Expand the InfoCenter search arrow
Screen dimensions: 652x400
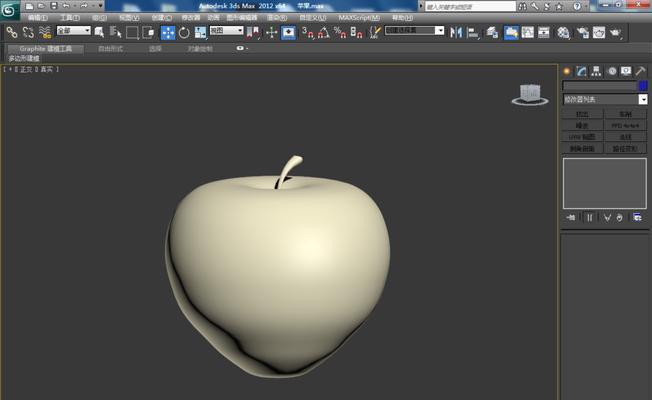click(421, 6)
